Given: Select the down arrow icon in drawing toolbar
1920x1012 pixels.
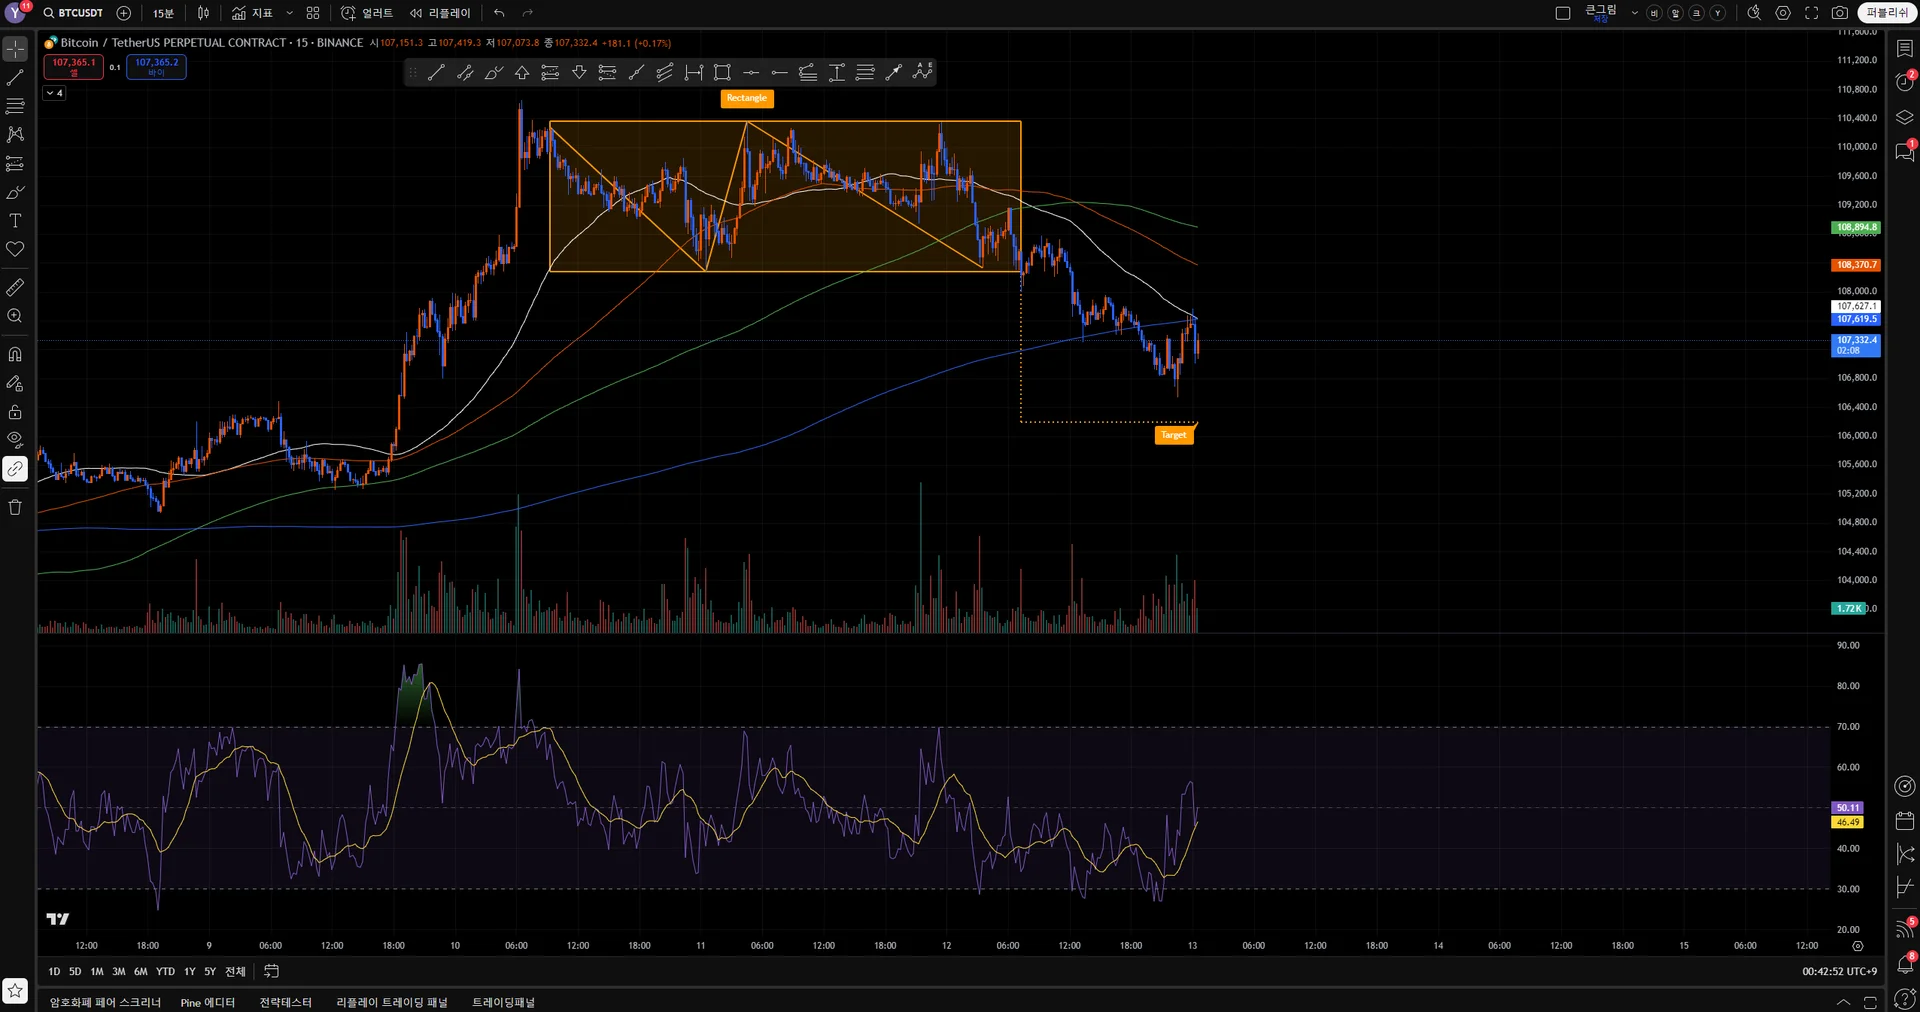Looking at the screenshot, I should click(579, 72).
